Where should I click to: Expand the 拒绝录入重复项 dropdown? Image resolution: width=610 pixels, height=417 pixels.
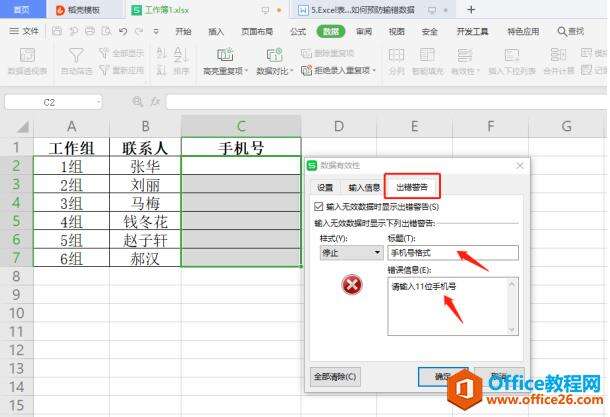374,71
